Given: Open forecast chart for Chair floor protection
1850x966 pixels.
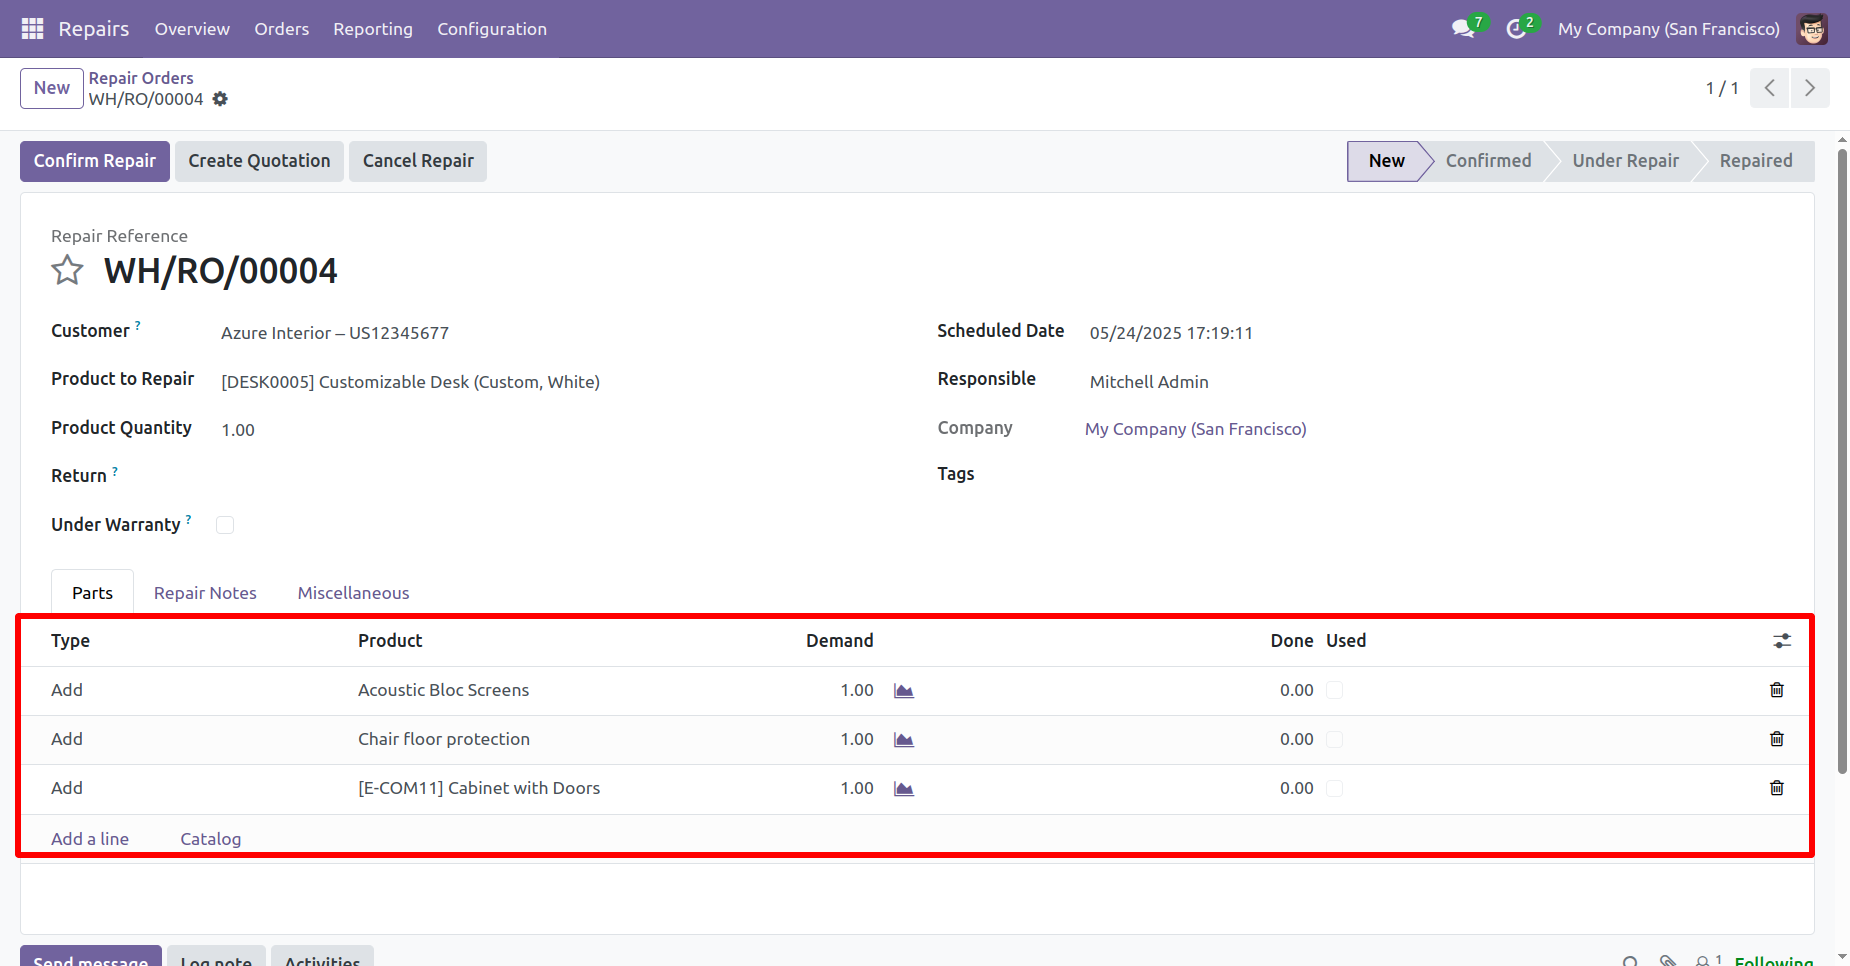Looking at the screenshot, I should (x=904, y=740).
